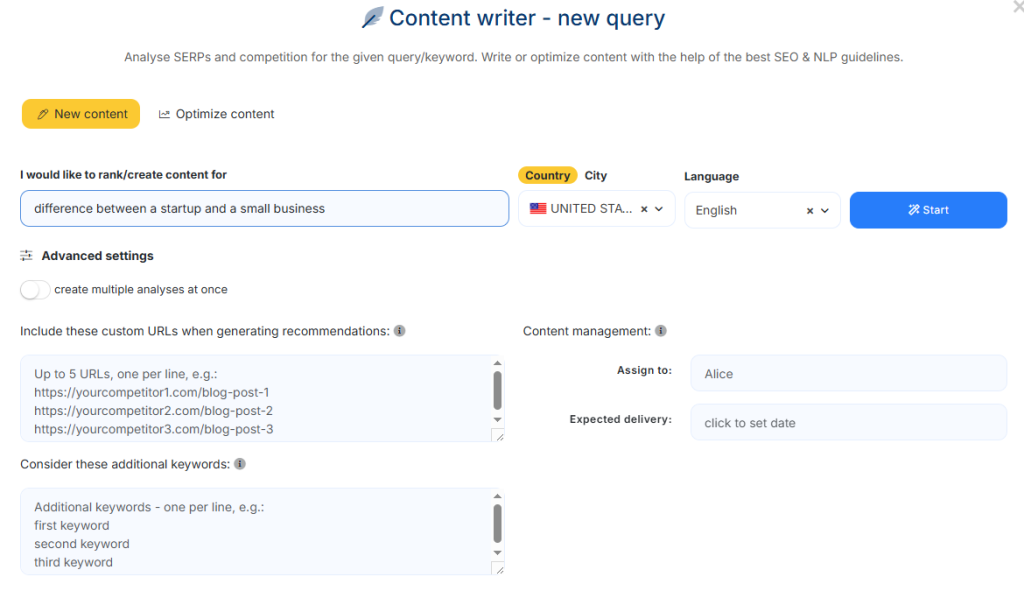Click the scrollbar thumb in keywords box
This screenshot has height=598, width=1024.
(498, 524)
